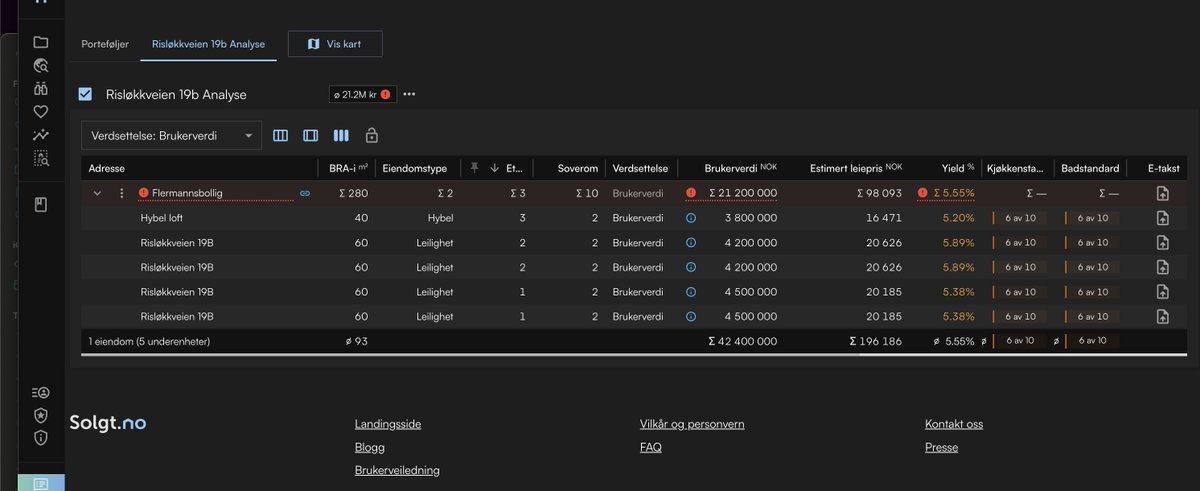1200x491 pixels.
Task: Open the Blogg footer link
Action: 370,447
